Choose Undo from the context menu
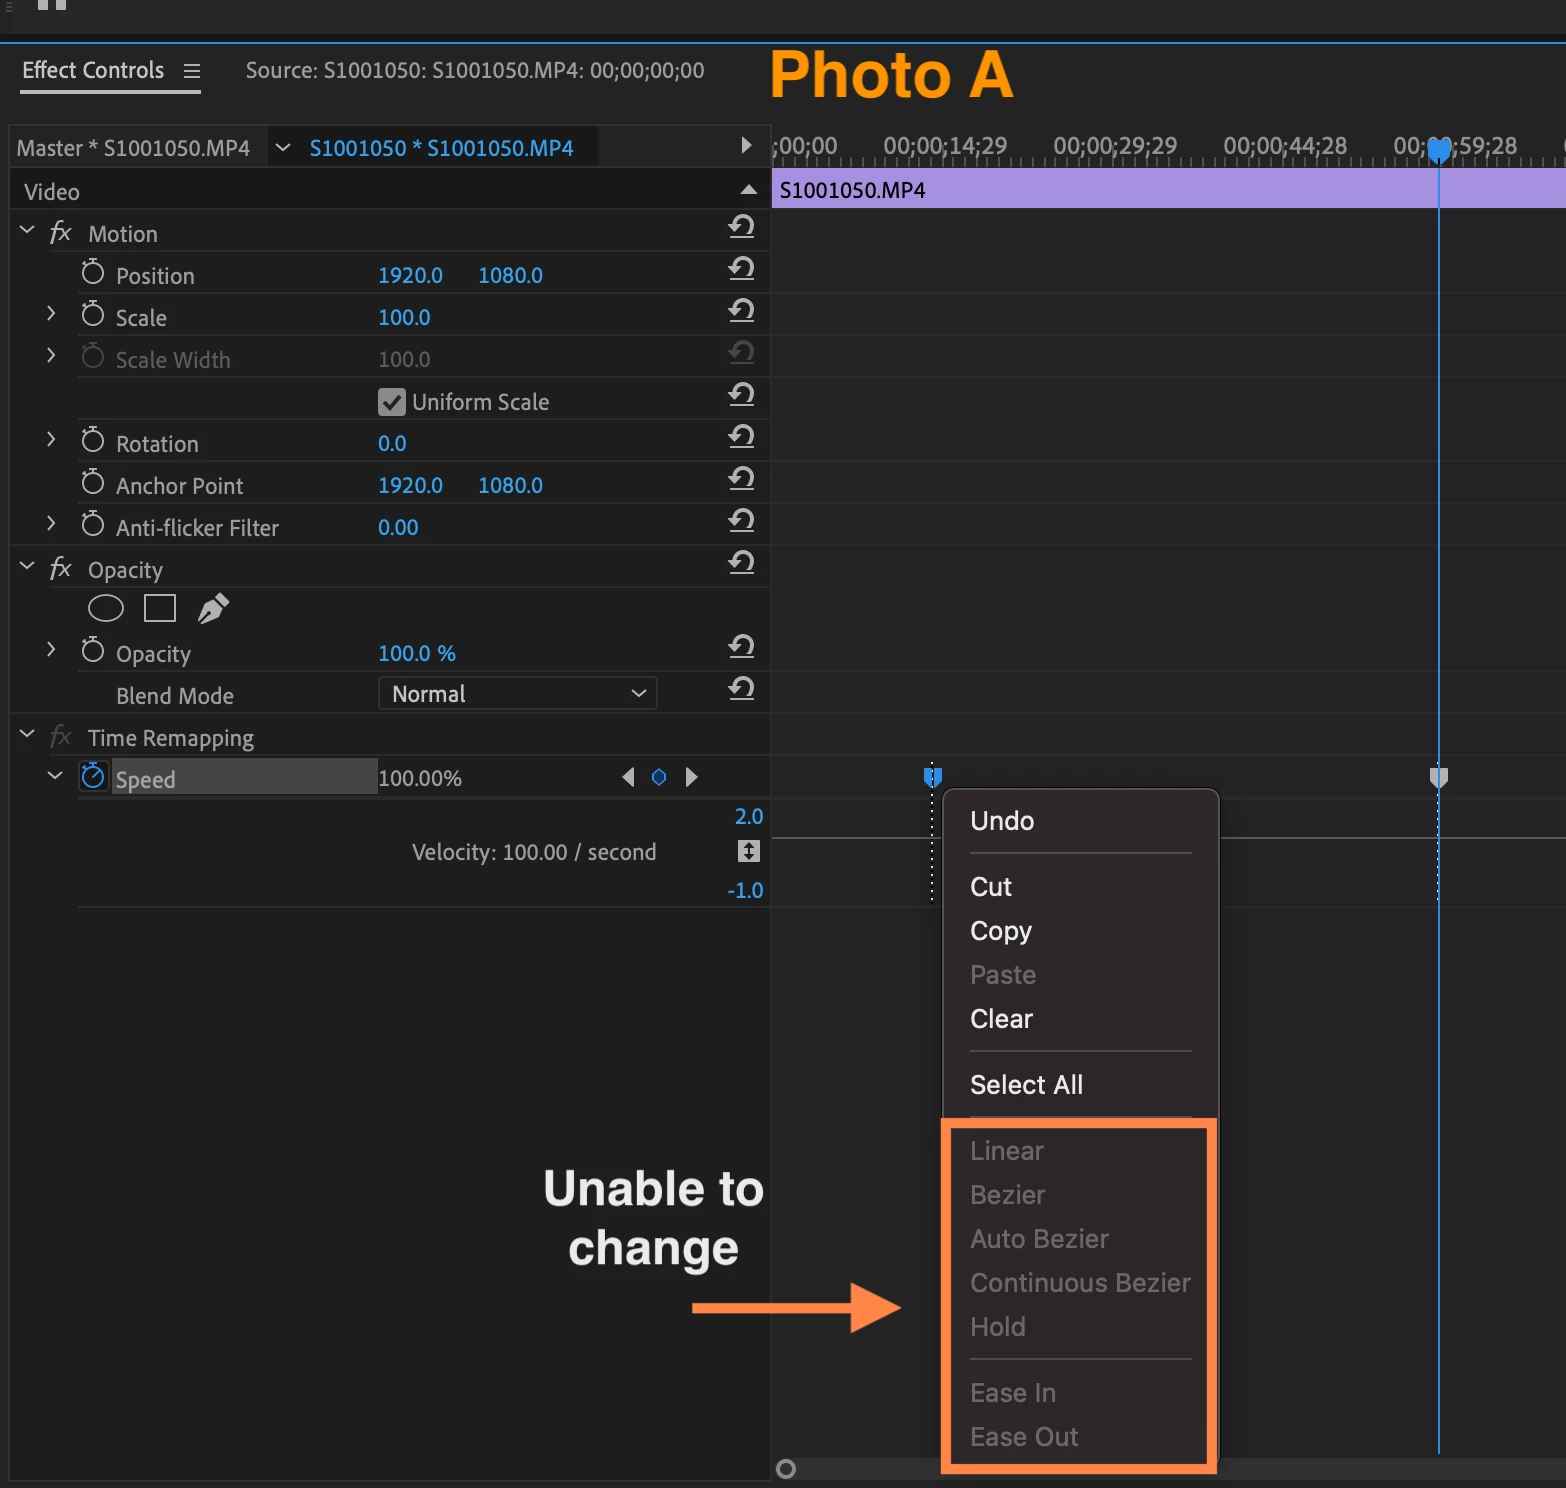The image size is (1566, 1488). 1002,821
